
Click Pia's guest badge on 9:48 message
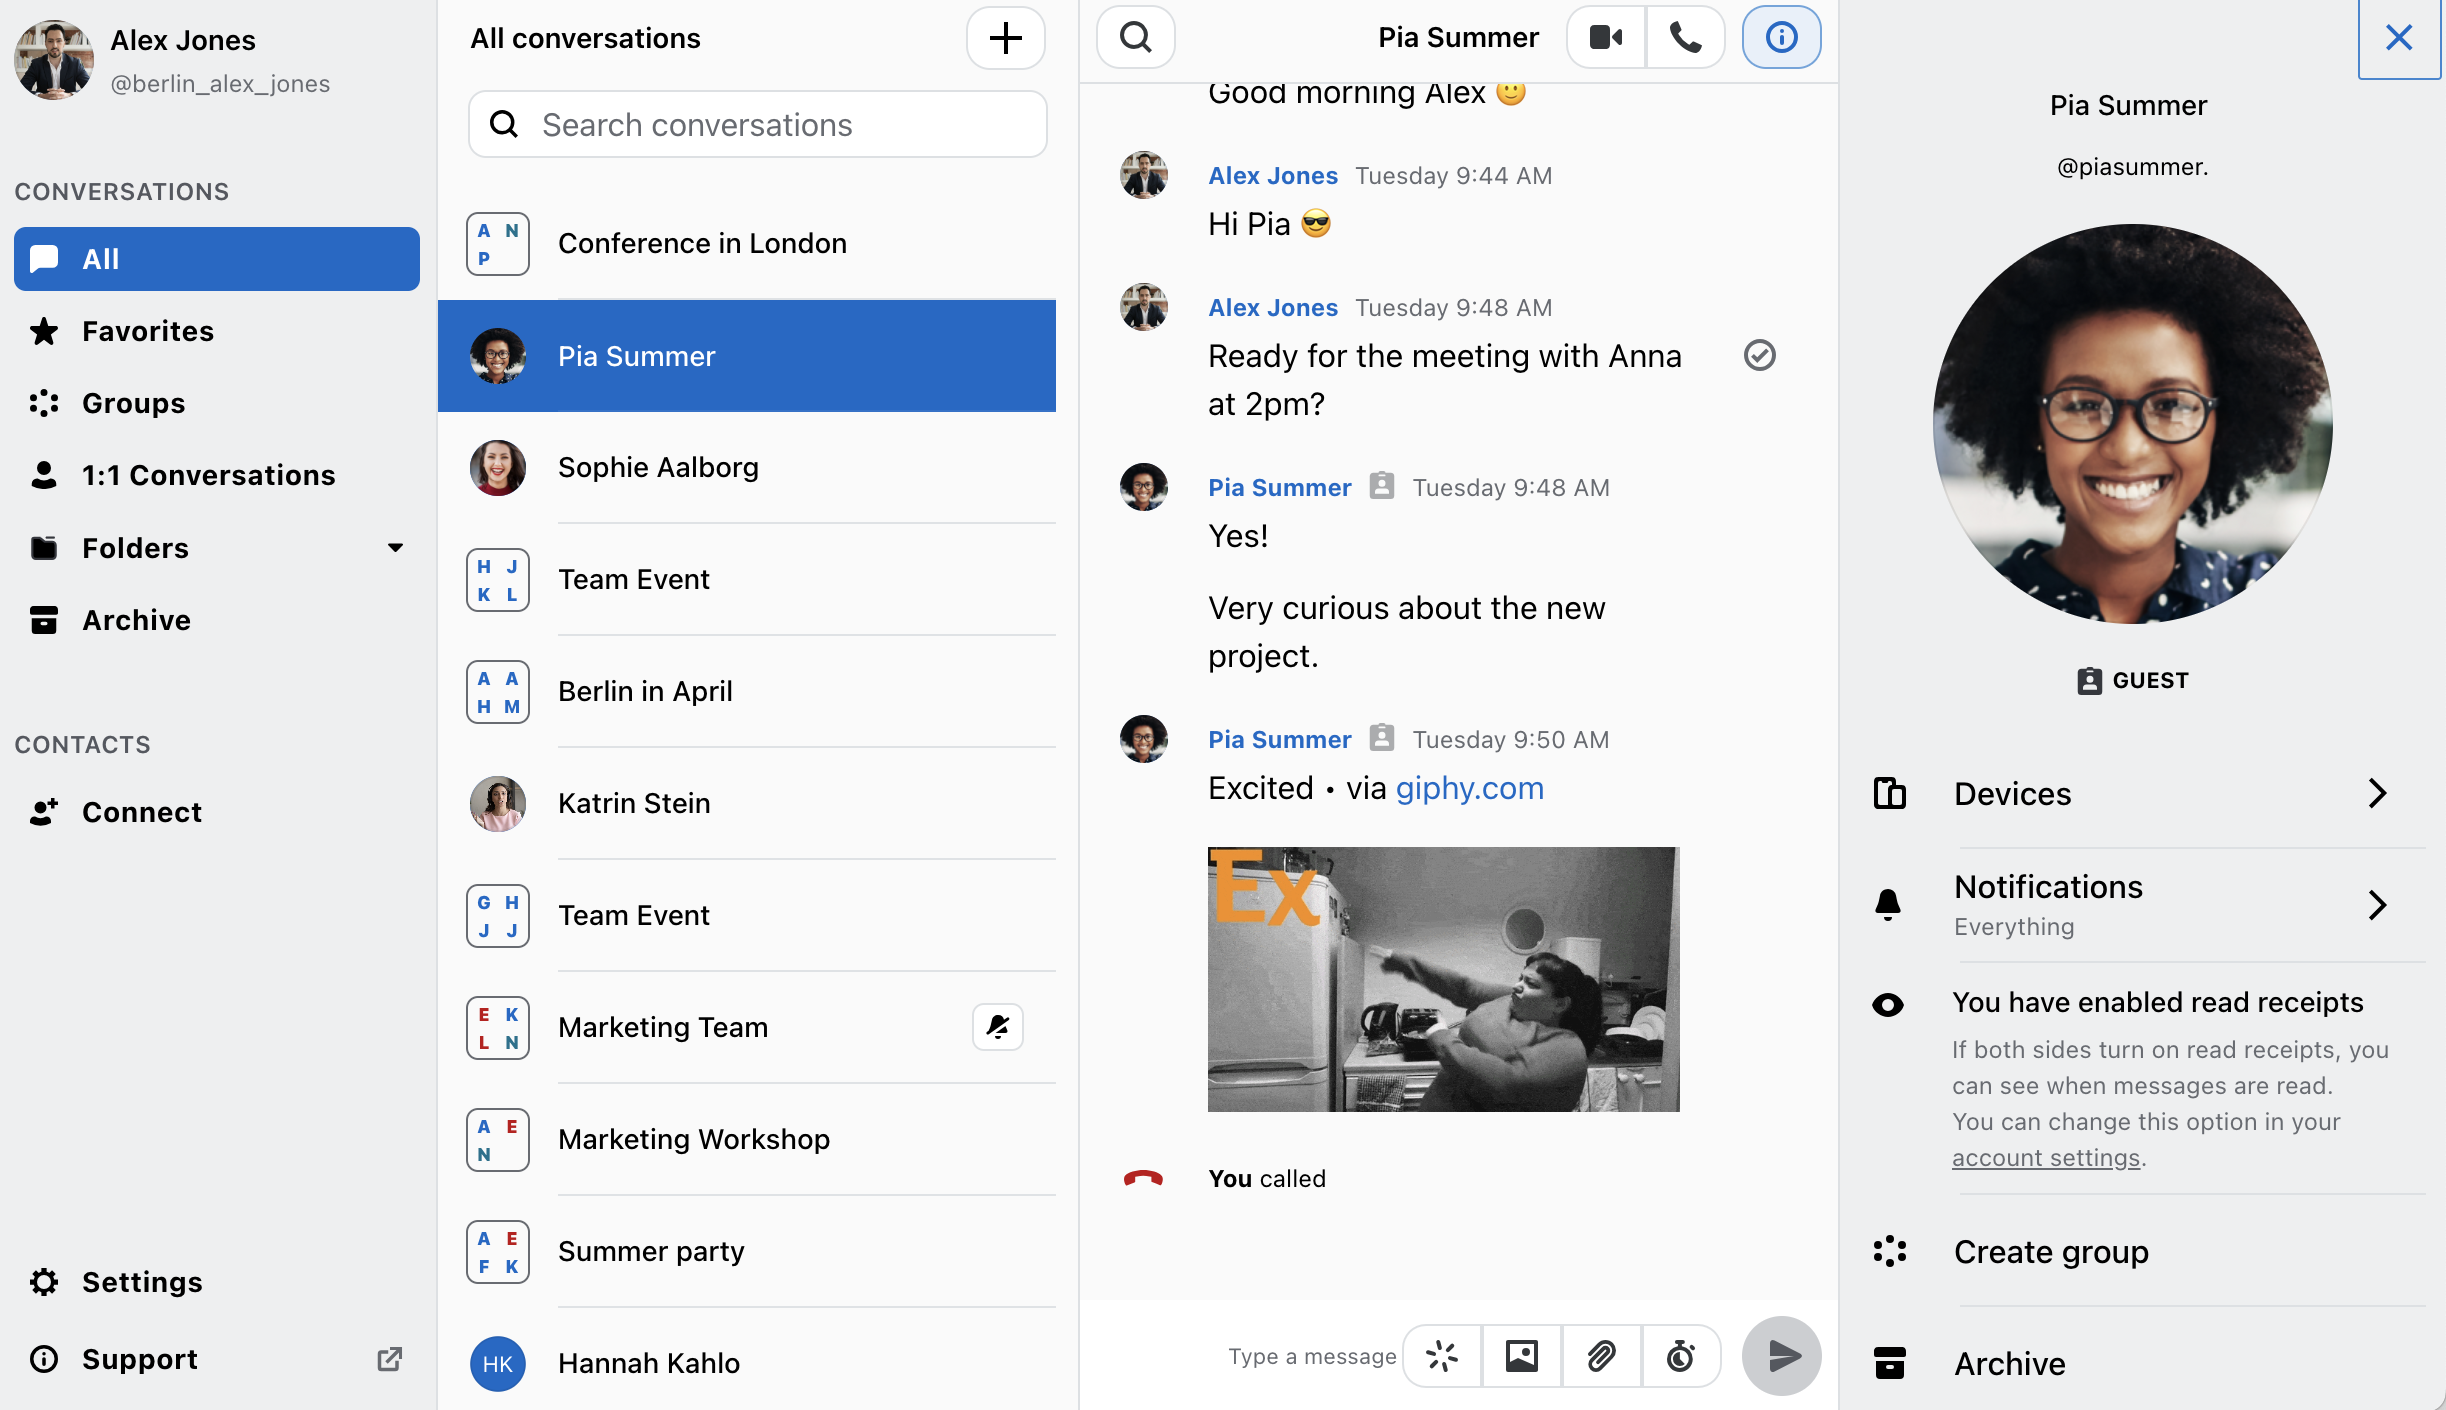pos(1381,486)
